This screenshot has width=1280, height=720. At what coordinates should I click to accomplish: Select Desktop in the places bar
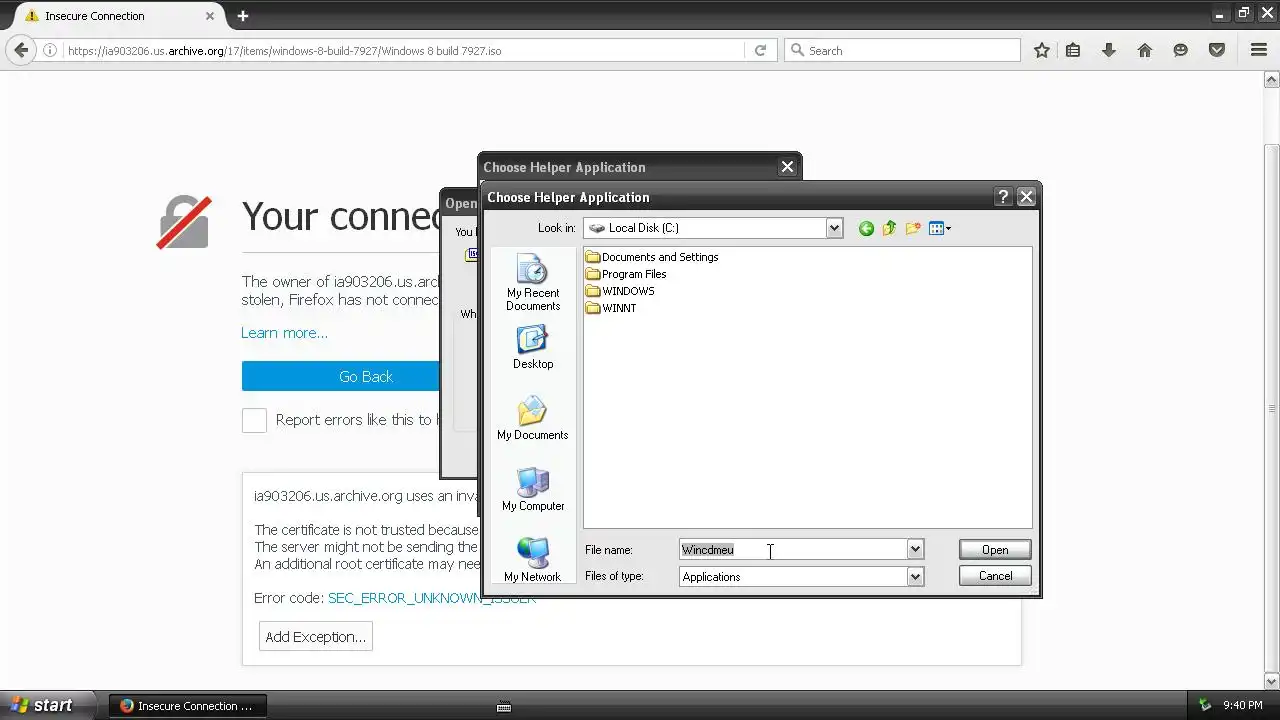[532, 347]
